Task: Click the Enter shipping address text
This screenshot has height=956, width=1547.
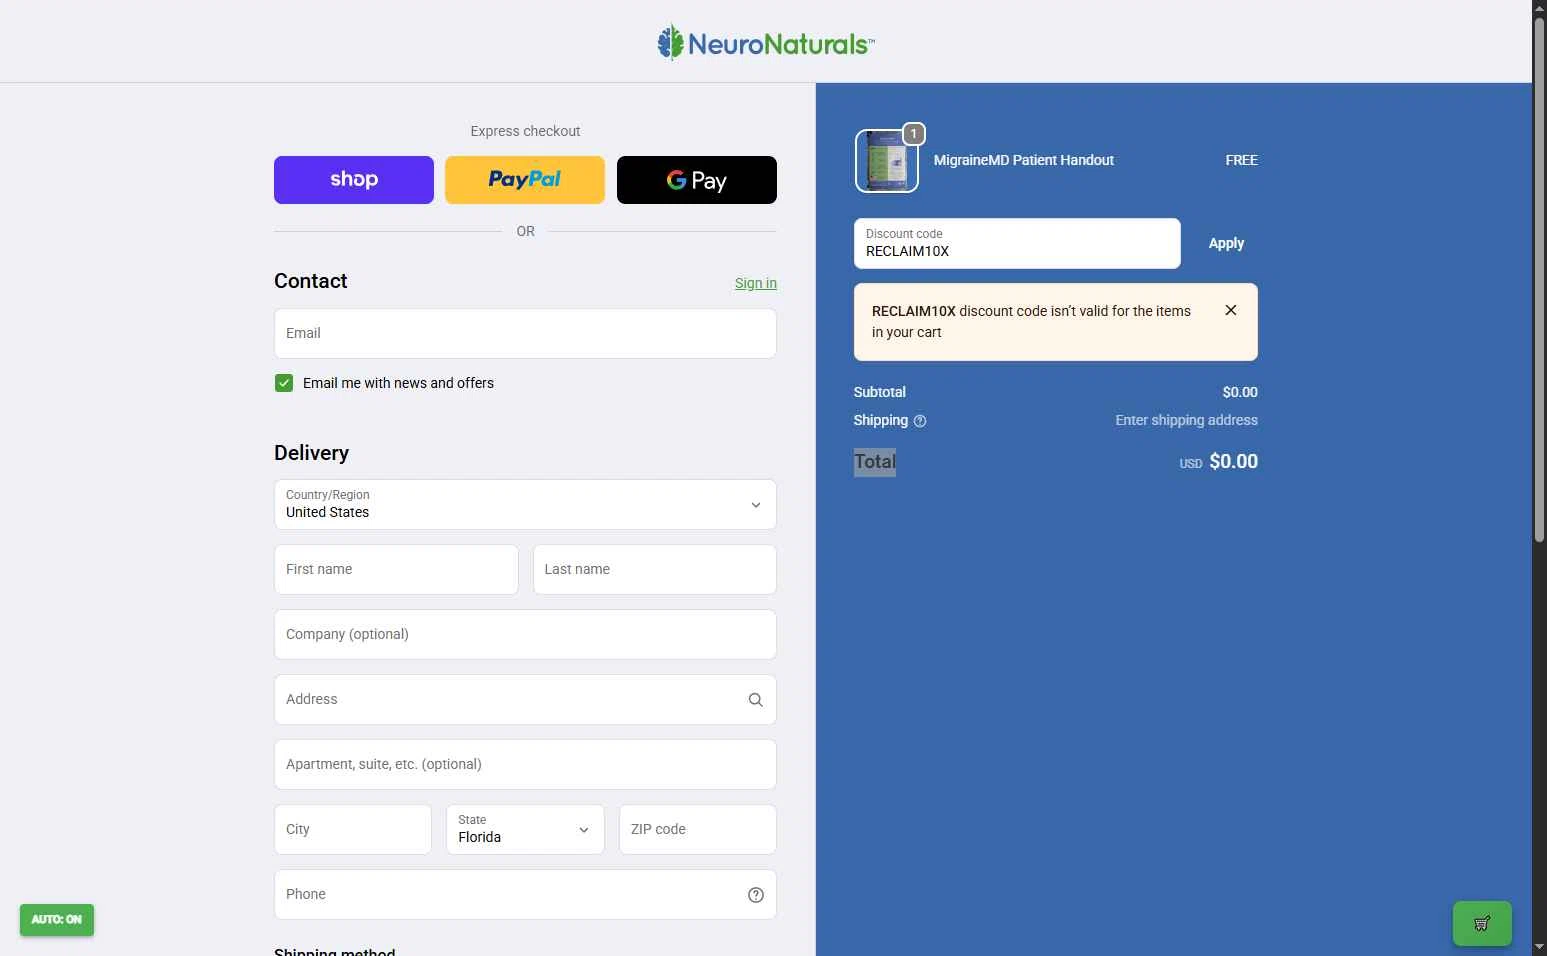Action: pos(1186,420)
